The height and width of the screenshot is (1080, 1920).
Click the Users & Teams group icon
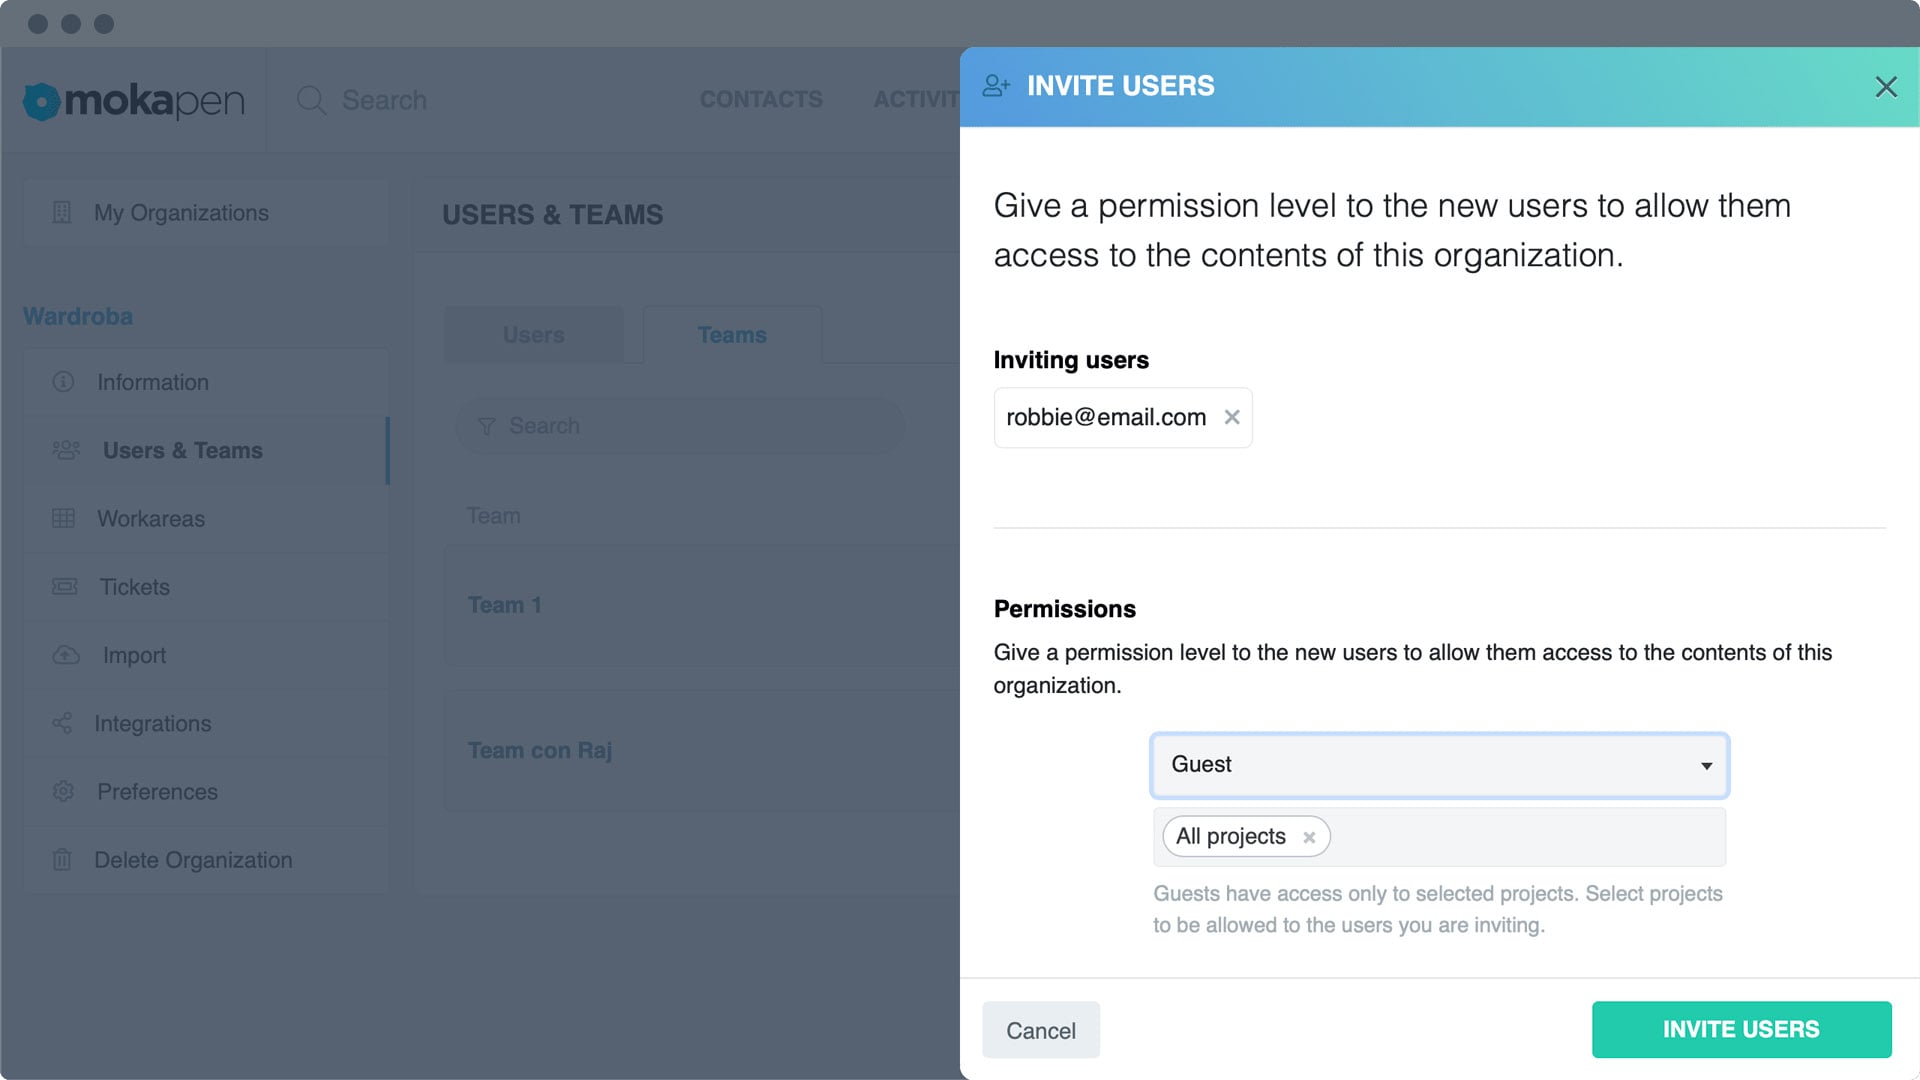[66, 450]
